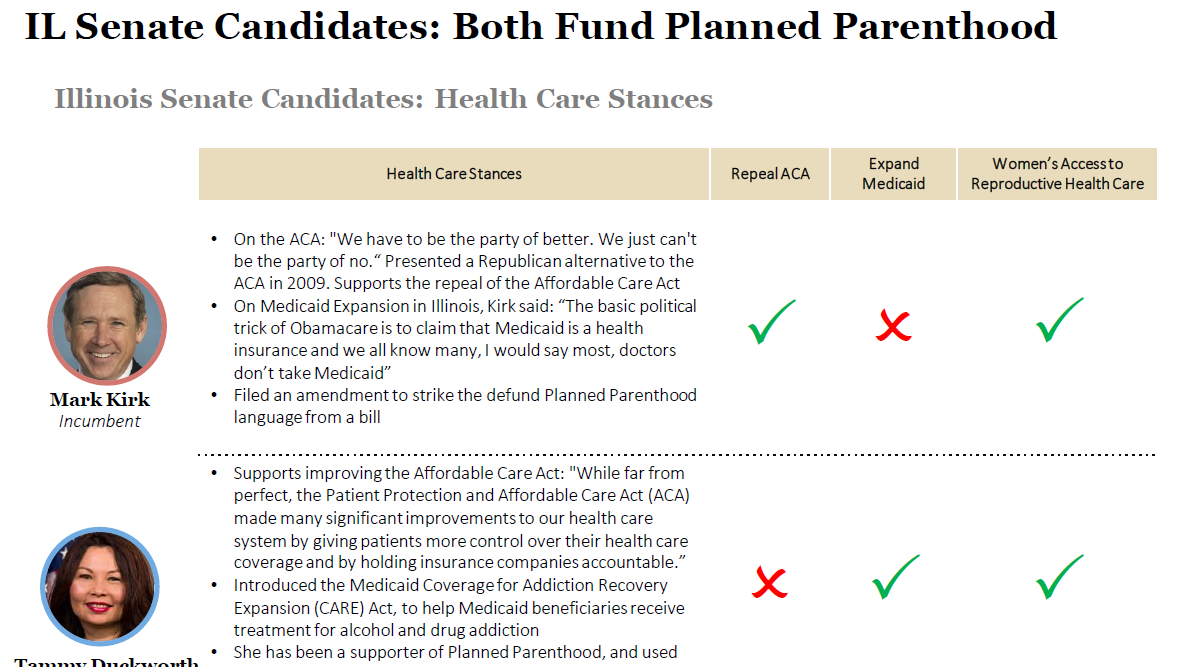
Task: Click Mark Kirk's green Women's Access checkmark
Action: (1059, 320)
